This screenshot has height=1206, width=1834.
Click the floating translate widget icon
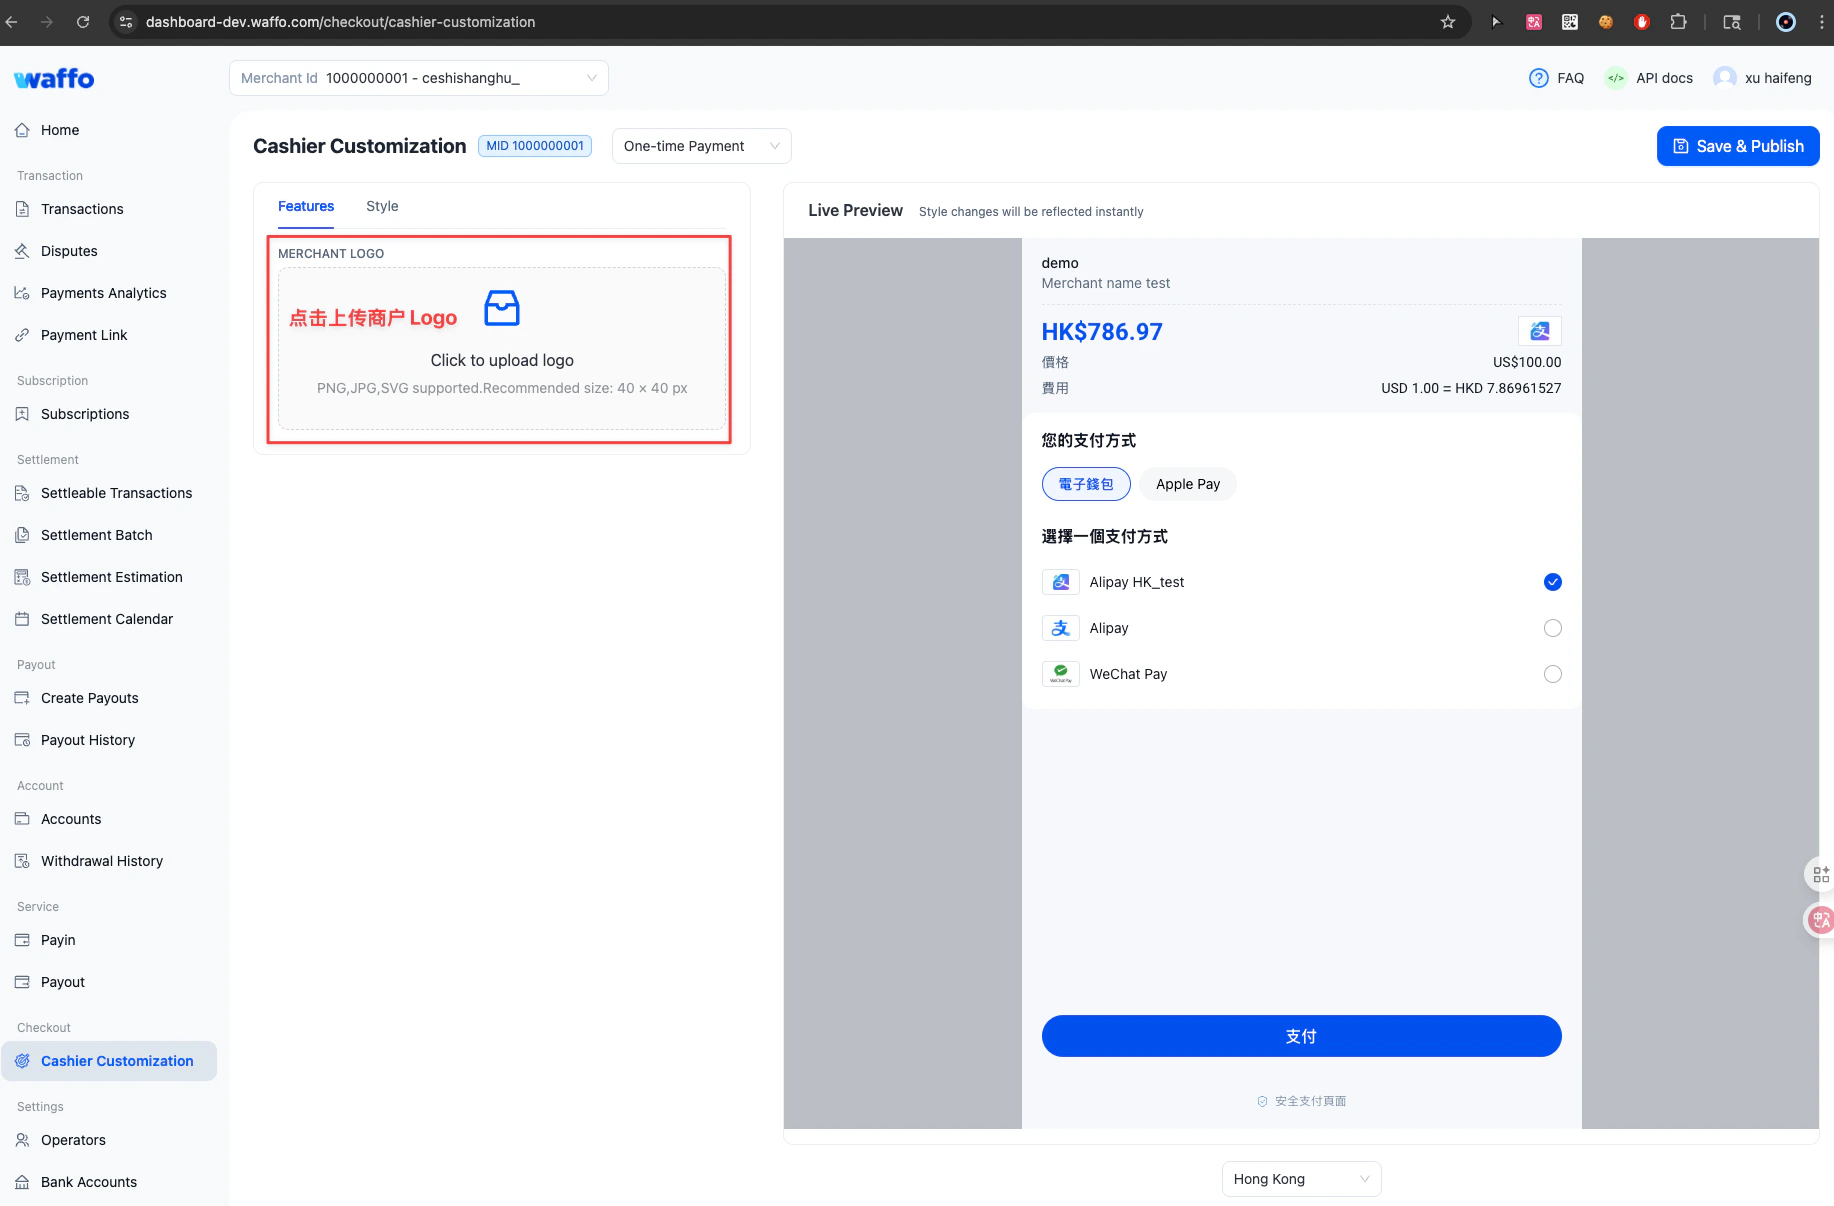pyautogui.click(x=1821, y=919)
